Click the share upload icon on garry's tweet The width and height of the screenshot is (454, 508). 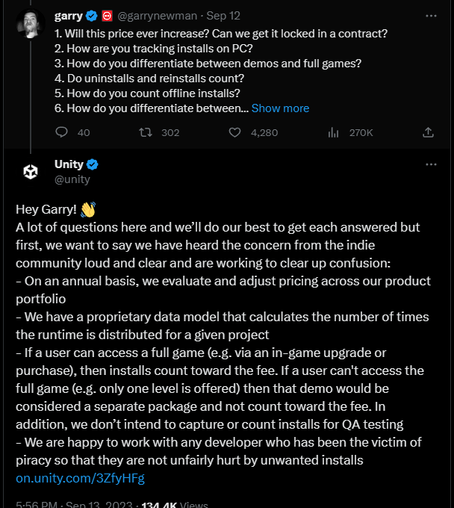(428, 132)
